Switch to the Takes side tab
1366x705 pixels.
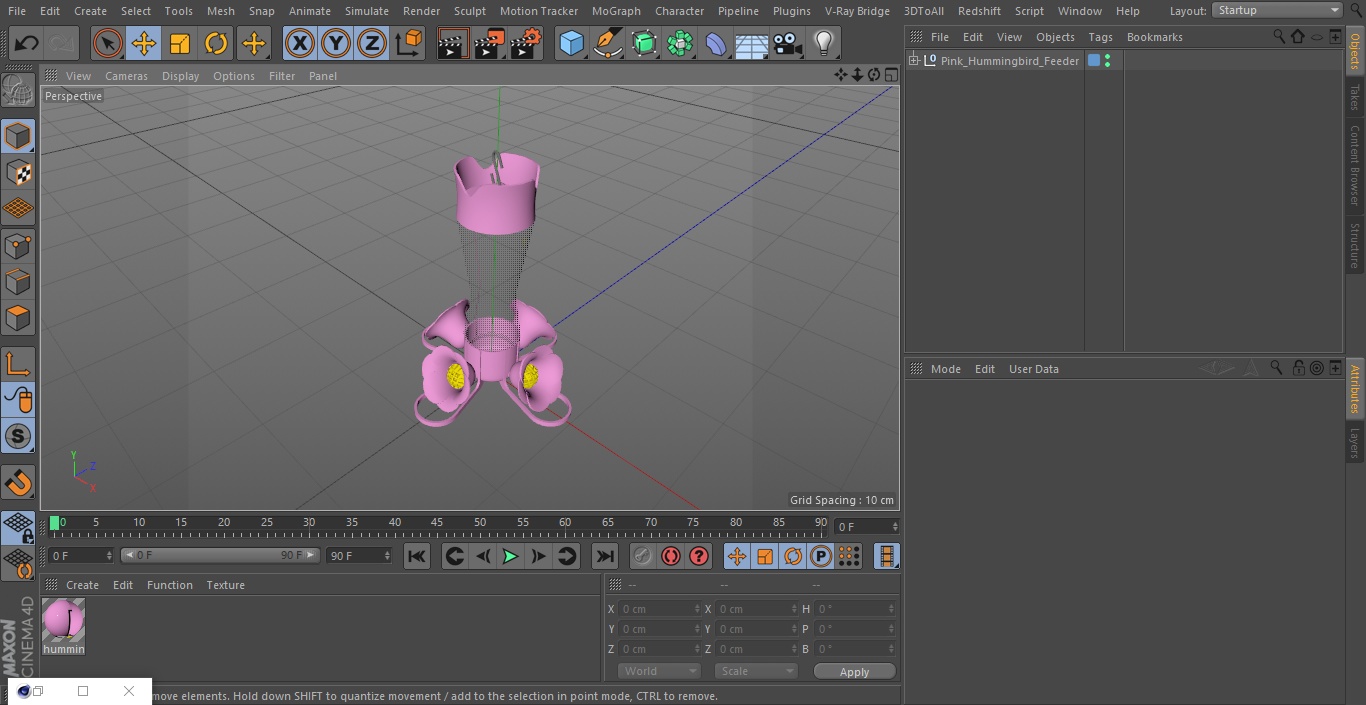point(1355,97)
